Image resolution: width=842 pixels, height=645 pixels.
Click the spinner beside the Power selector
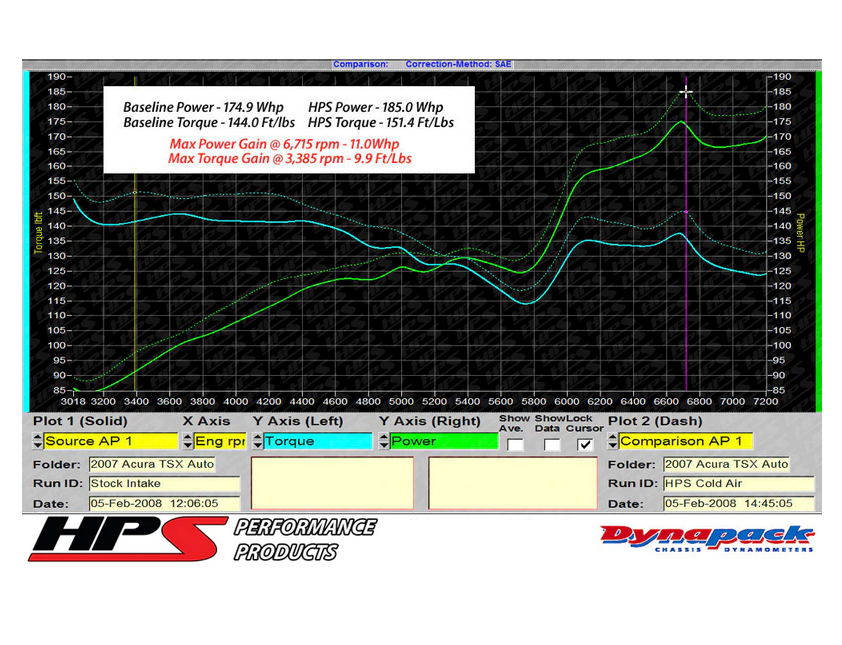pos(383,440)
